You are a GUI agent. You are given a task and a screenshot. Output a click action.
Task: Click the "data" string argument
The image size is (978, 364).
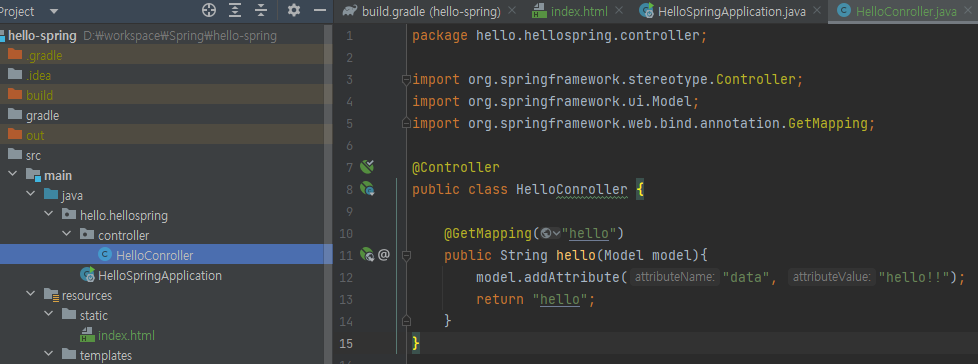745,277
